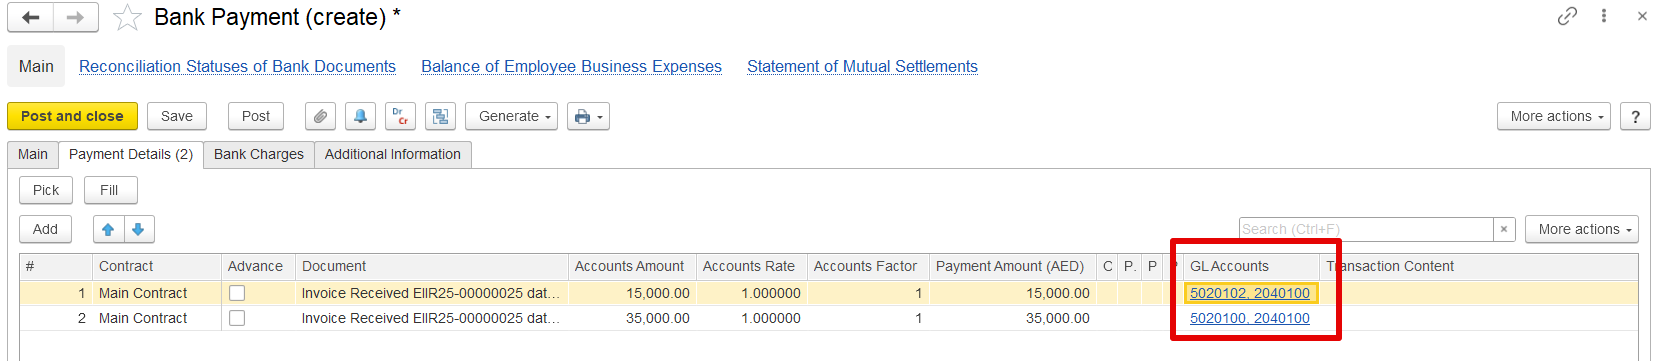Expand the Generate dropdown
This screenshot has height=361, width=1660.
(x=511, y=116)
